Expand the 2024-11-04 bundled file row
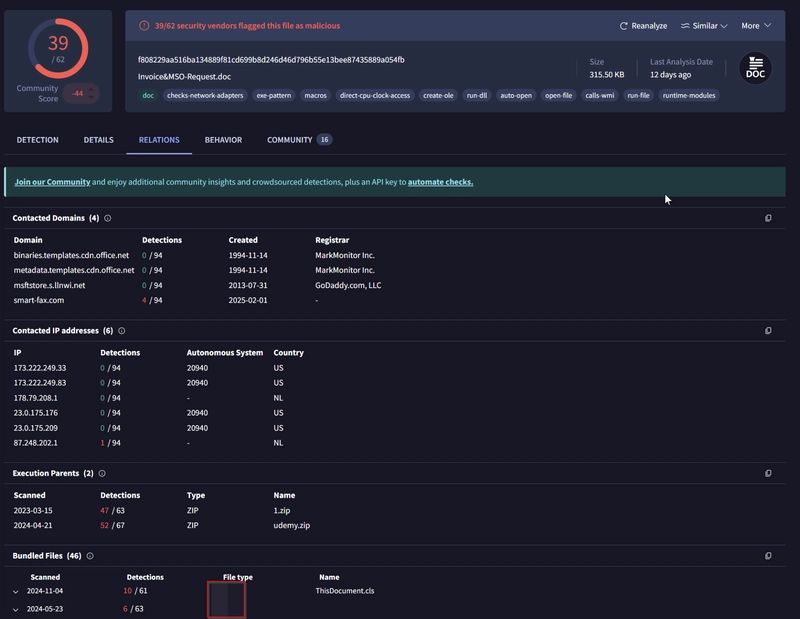The image size is (800, 619). (16, 591)
